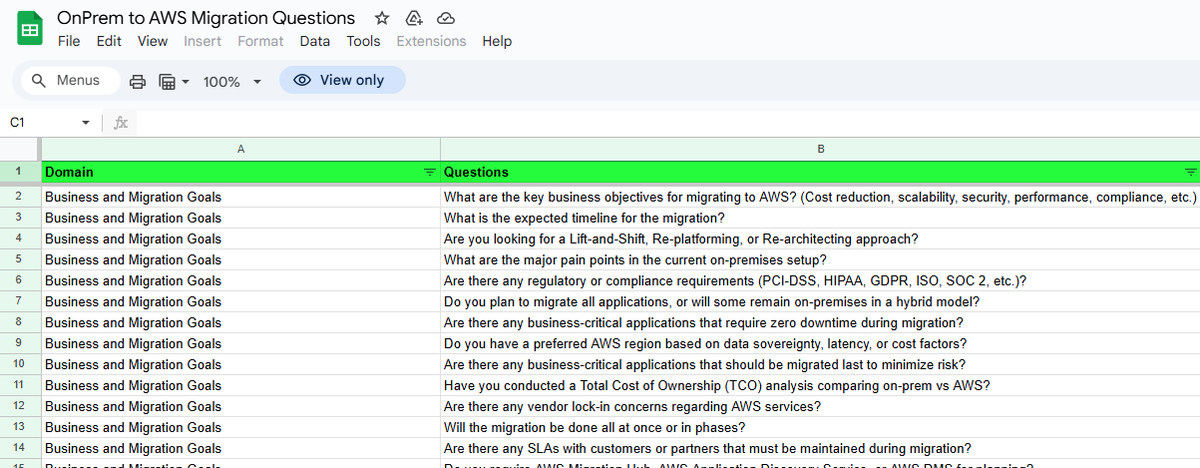Expand the filter views dropdown arrow
This screenshot has width=1200, height=468.
tap(185, 81)
